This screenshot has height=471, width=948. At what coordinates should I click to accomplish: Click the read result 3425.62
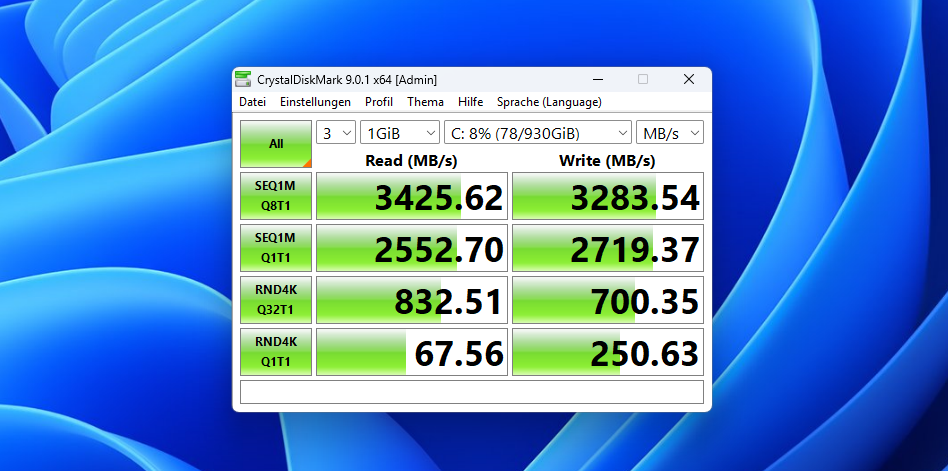412,196
